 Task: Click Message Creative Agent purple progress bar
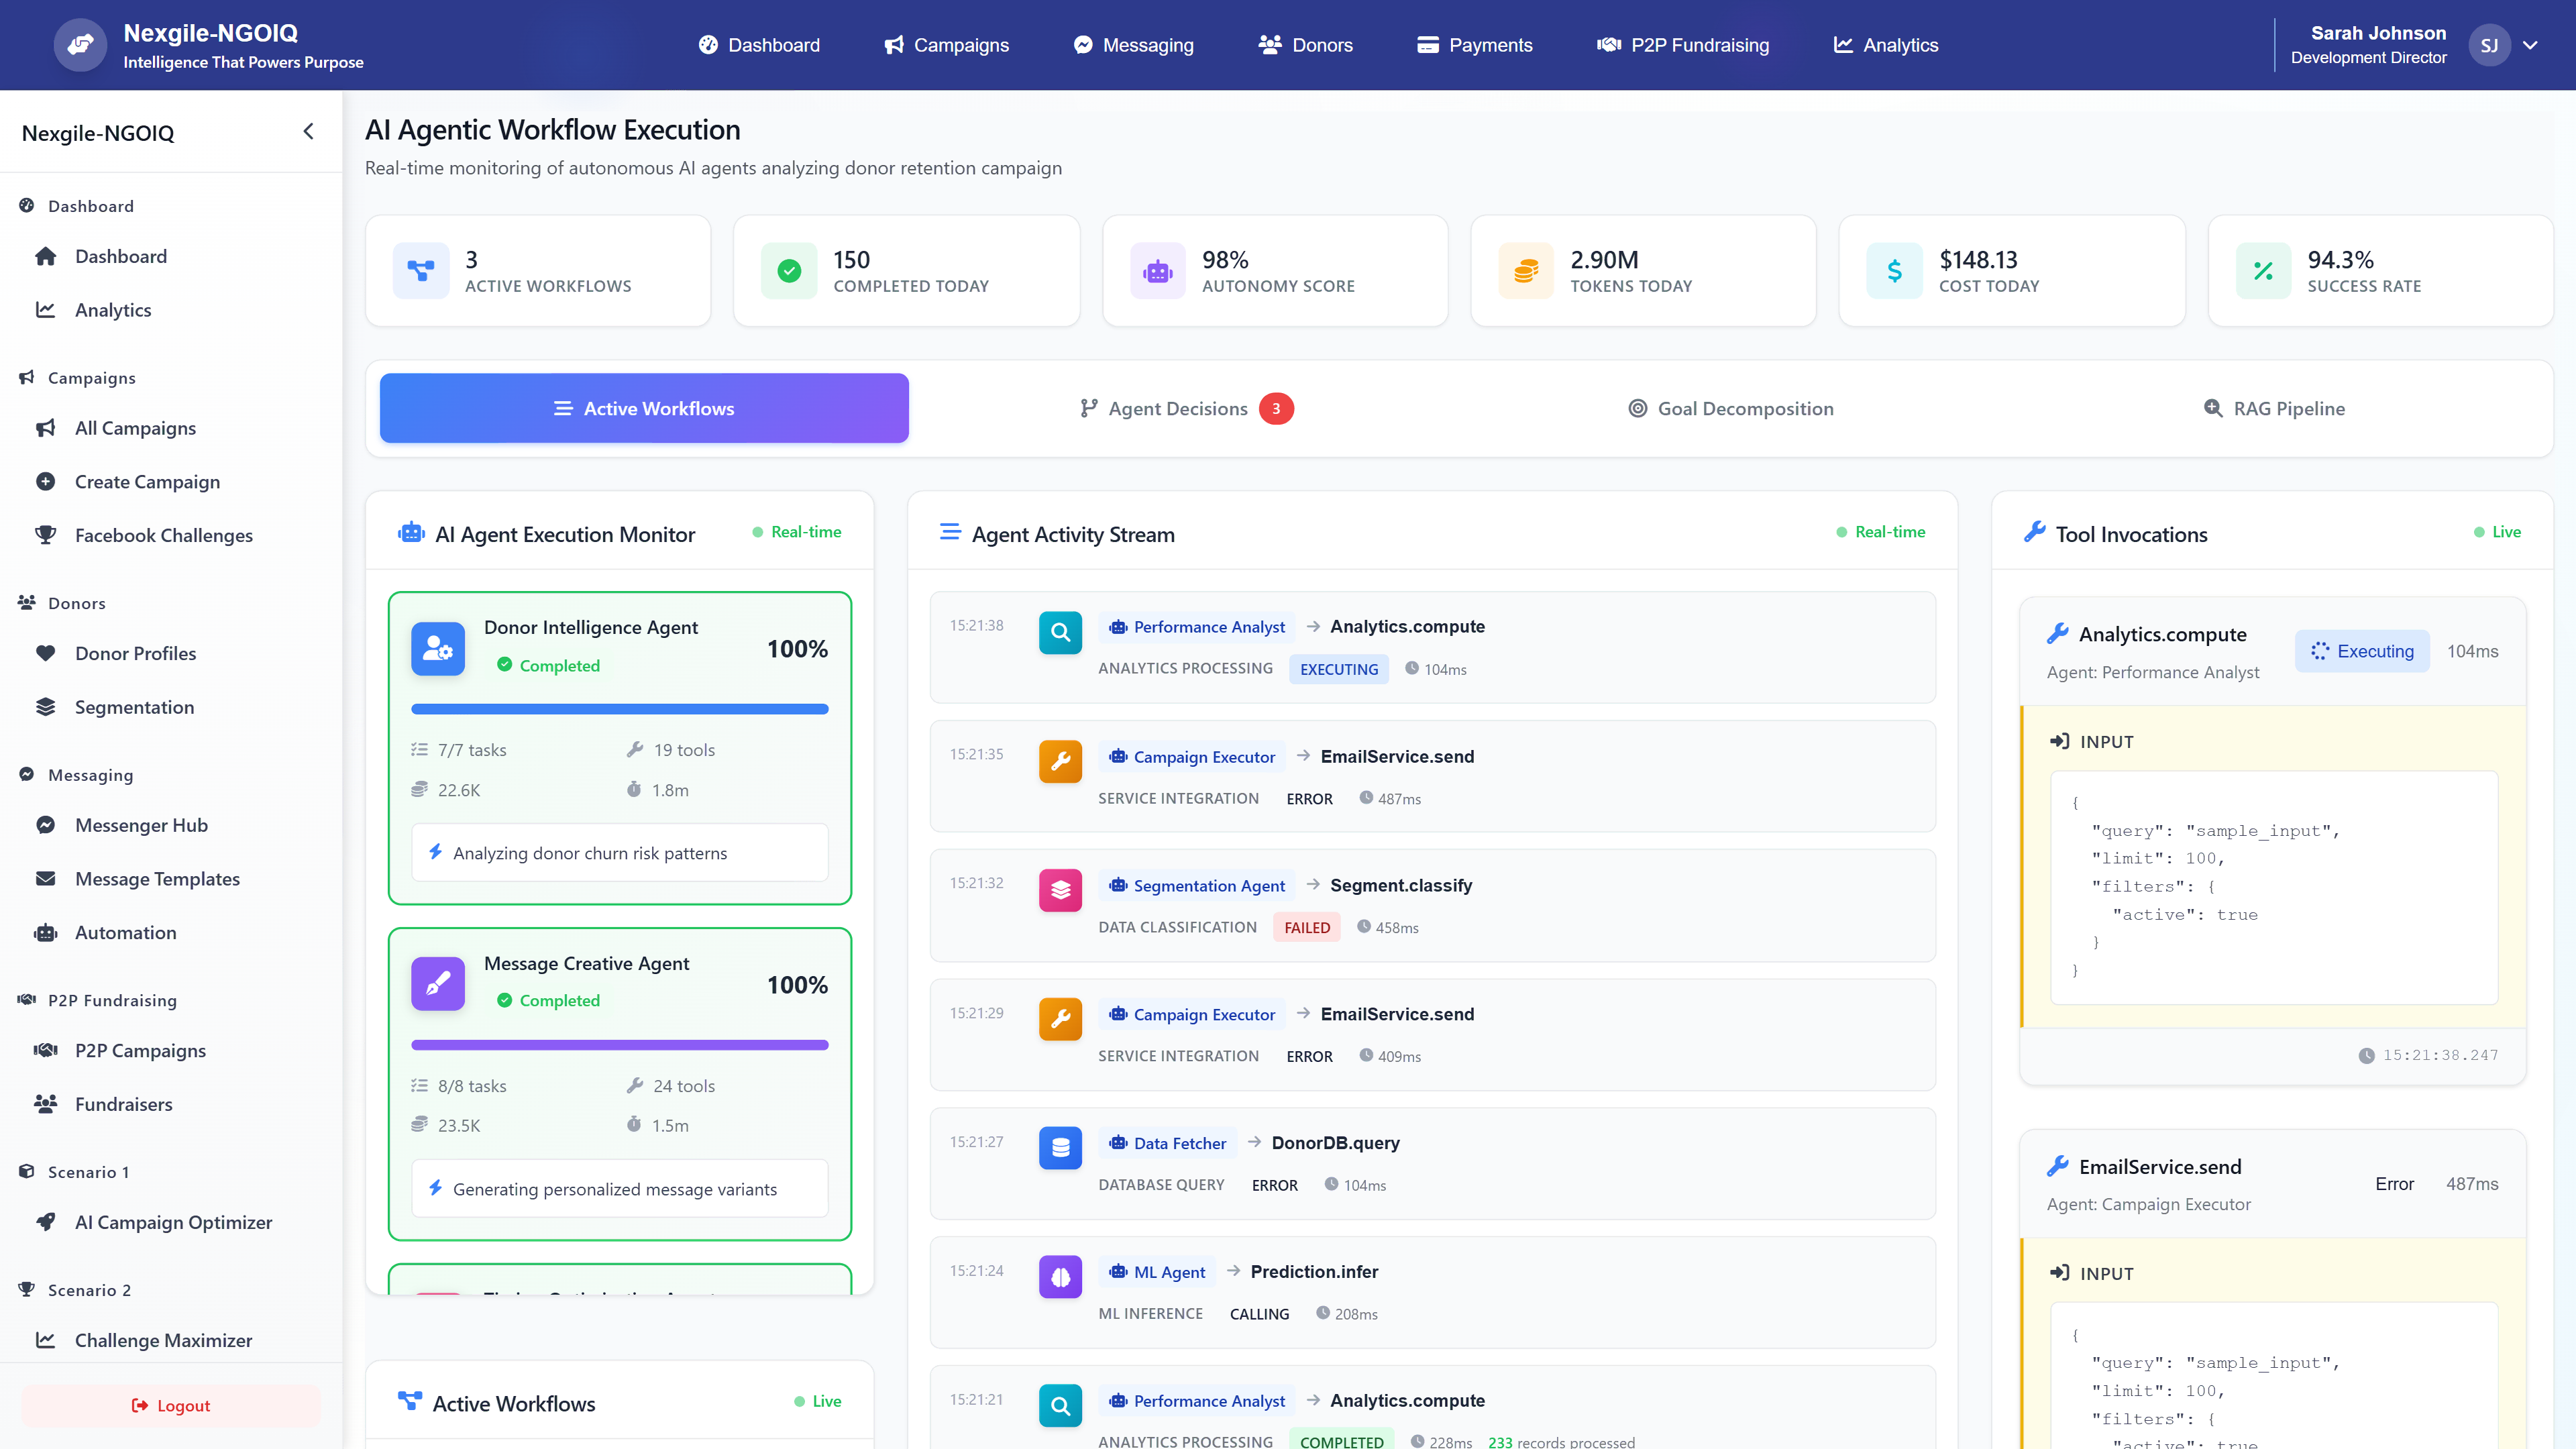tap(620, 1045)
